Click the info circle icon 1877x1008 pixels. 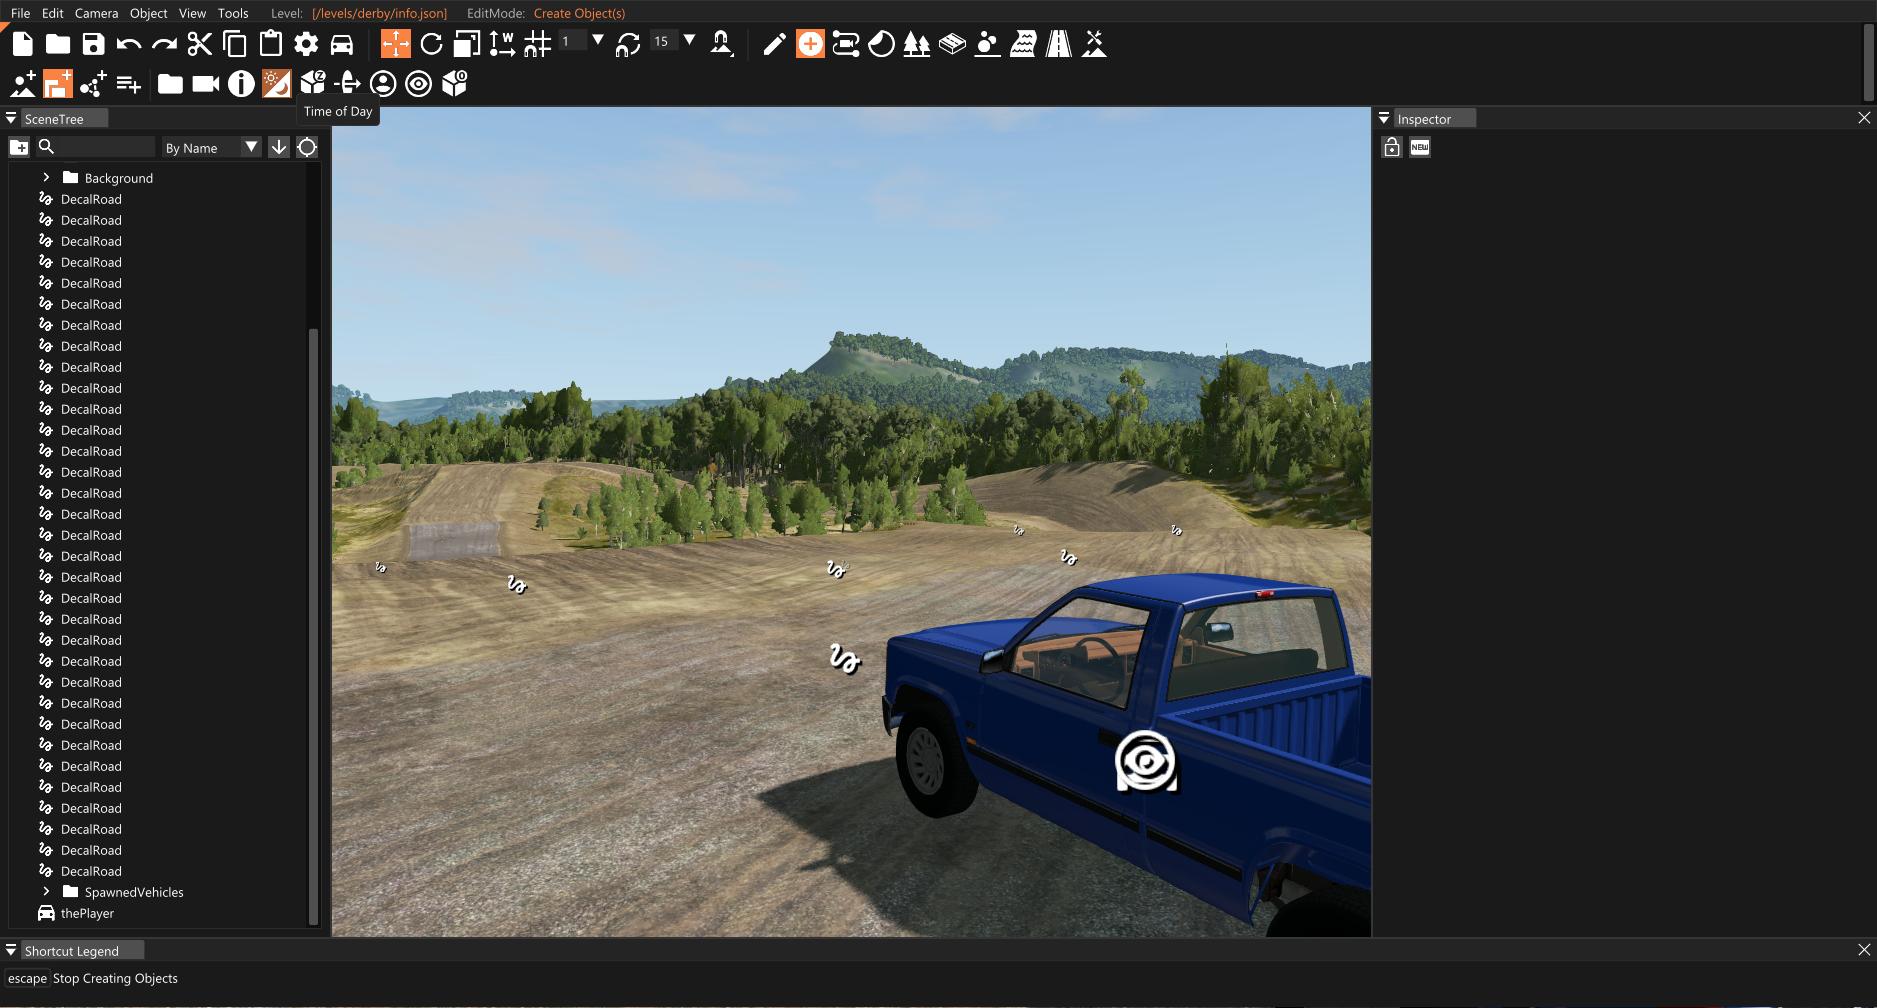241,84
